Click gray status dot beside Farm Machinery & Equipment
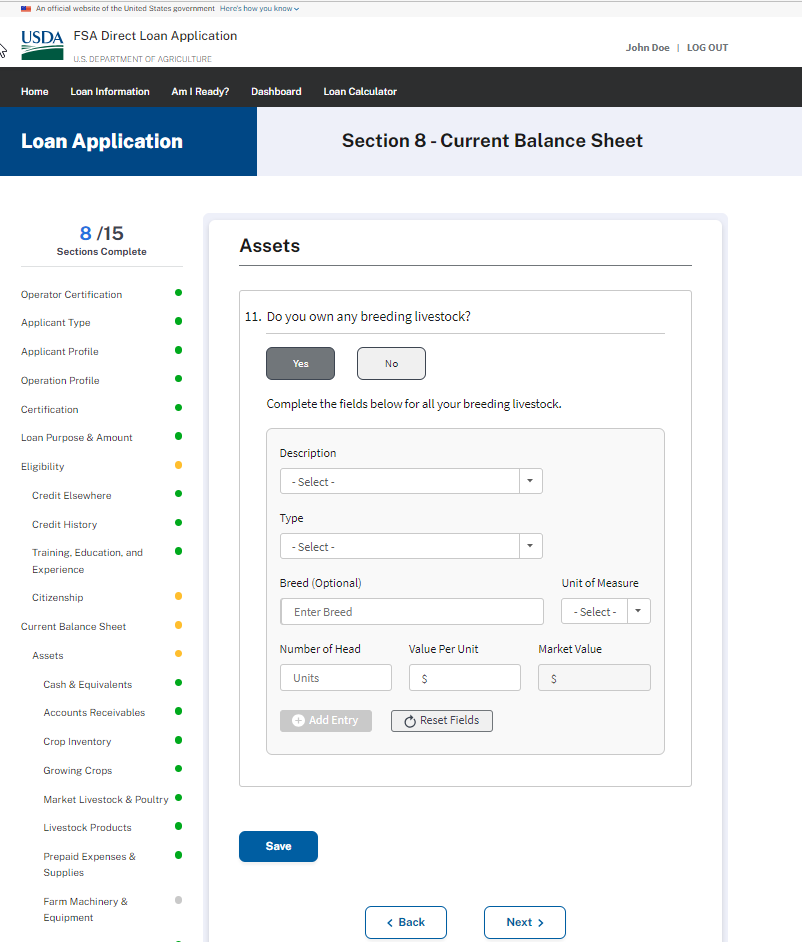 tap(178, 900)
